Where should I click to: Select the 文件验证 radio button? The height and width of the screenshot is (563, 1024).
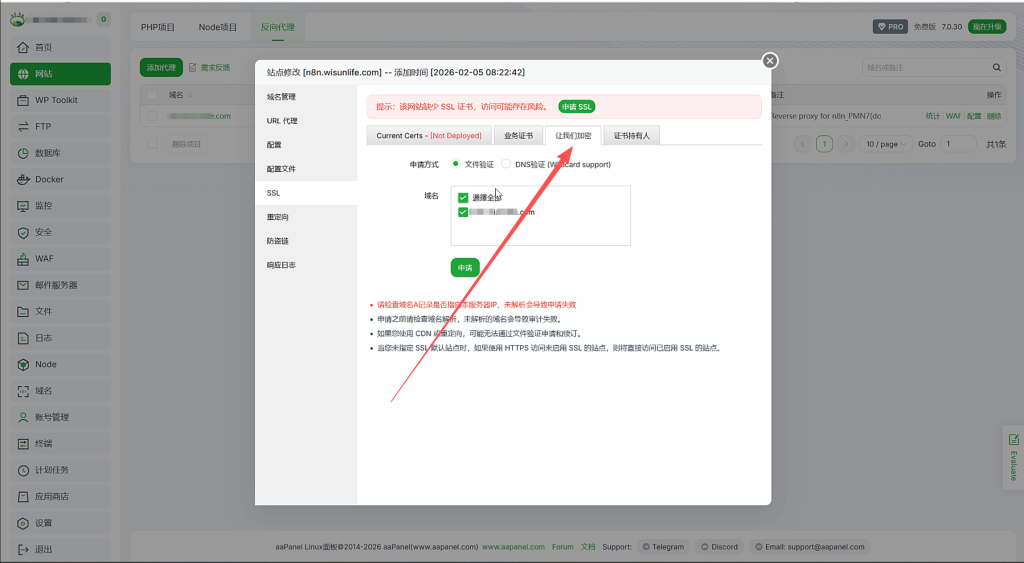click(x=456, y=164)
